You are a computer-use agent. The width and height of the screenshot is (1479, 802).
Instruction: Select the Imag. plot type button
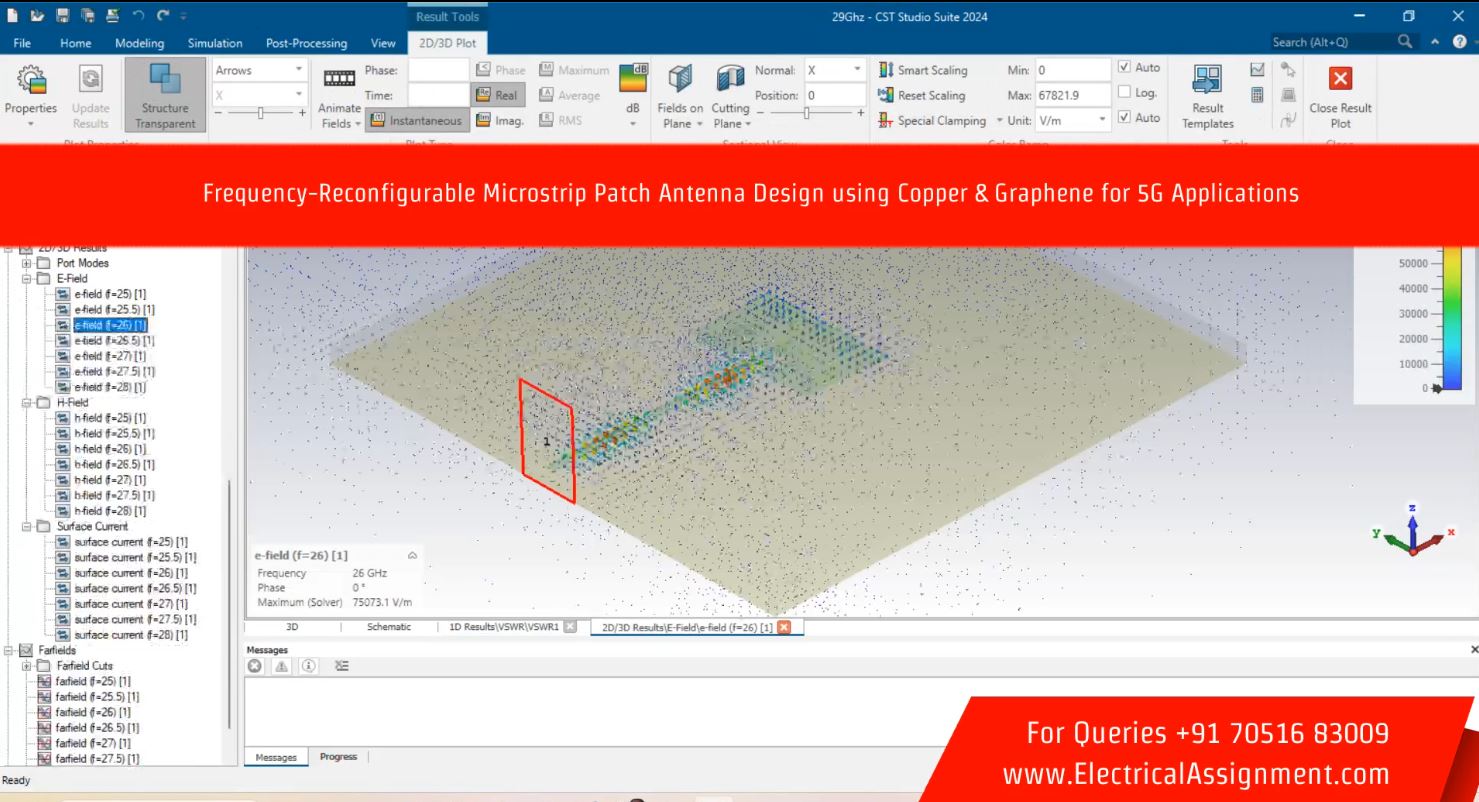pyautogui.click(x=500, y=121)
